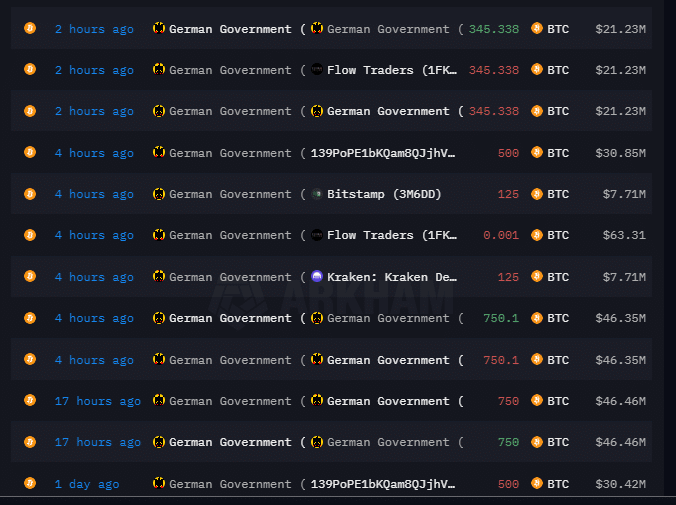The width and height of the screenshot is (676, 505).
Task: Click $21.23M value in Flow Traders row
Action: pyautogui.click(x=620, y=70)
